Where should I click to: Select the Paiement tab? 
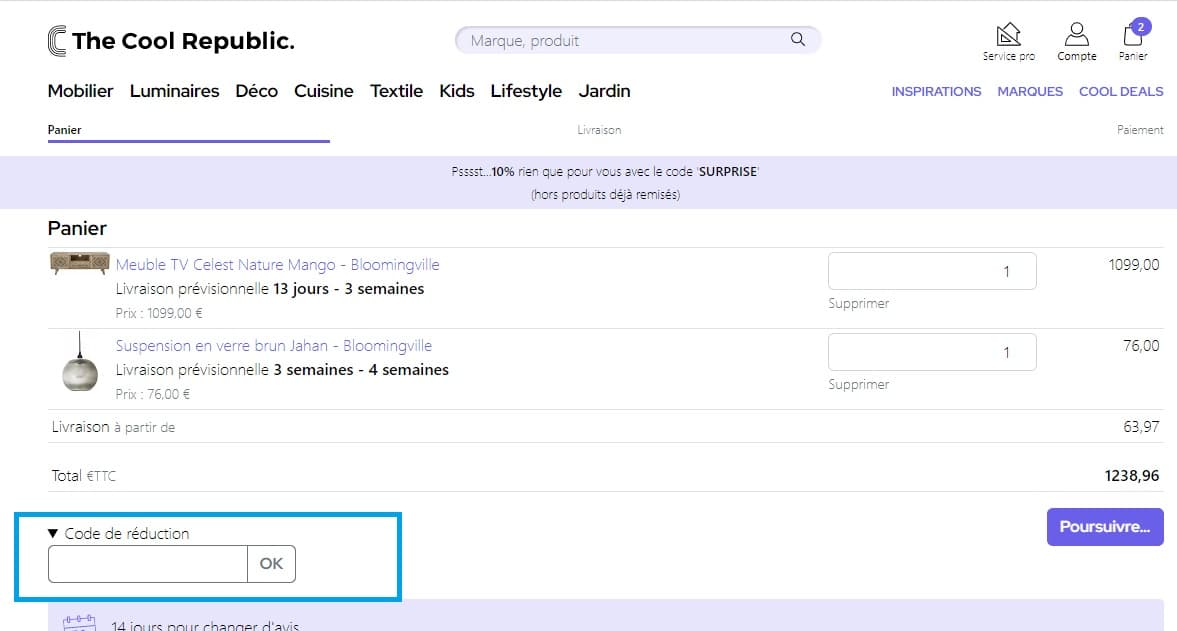(1142, 129)
